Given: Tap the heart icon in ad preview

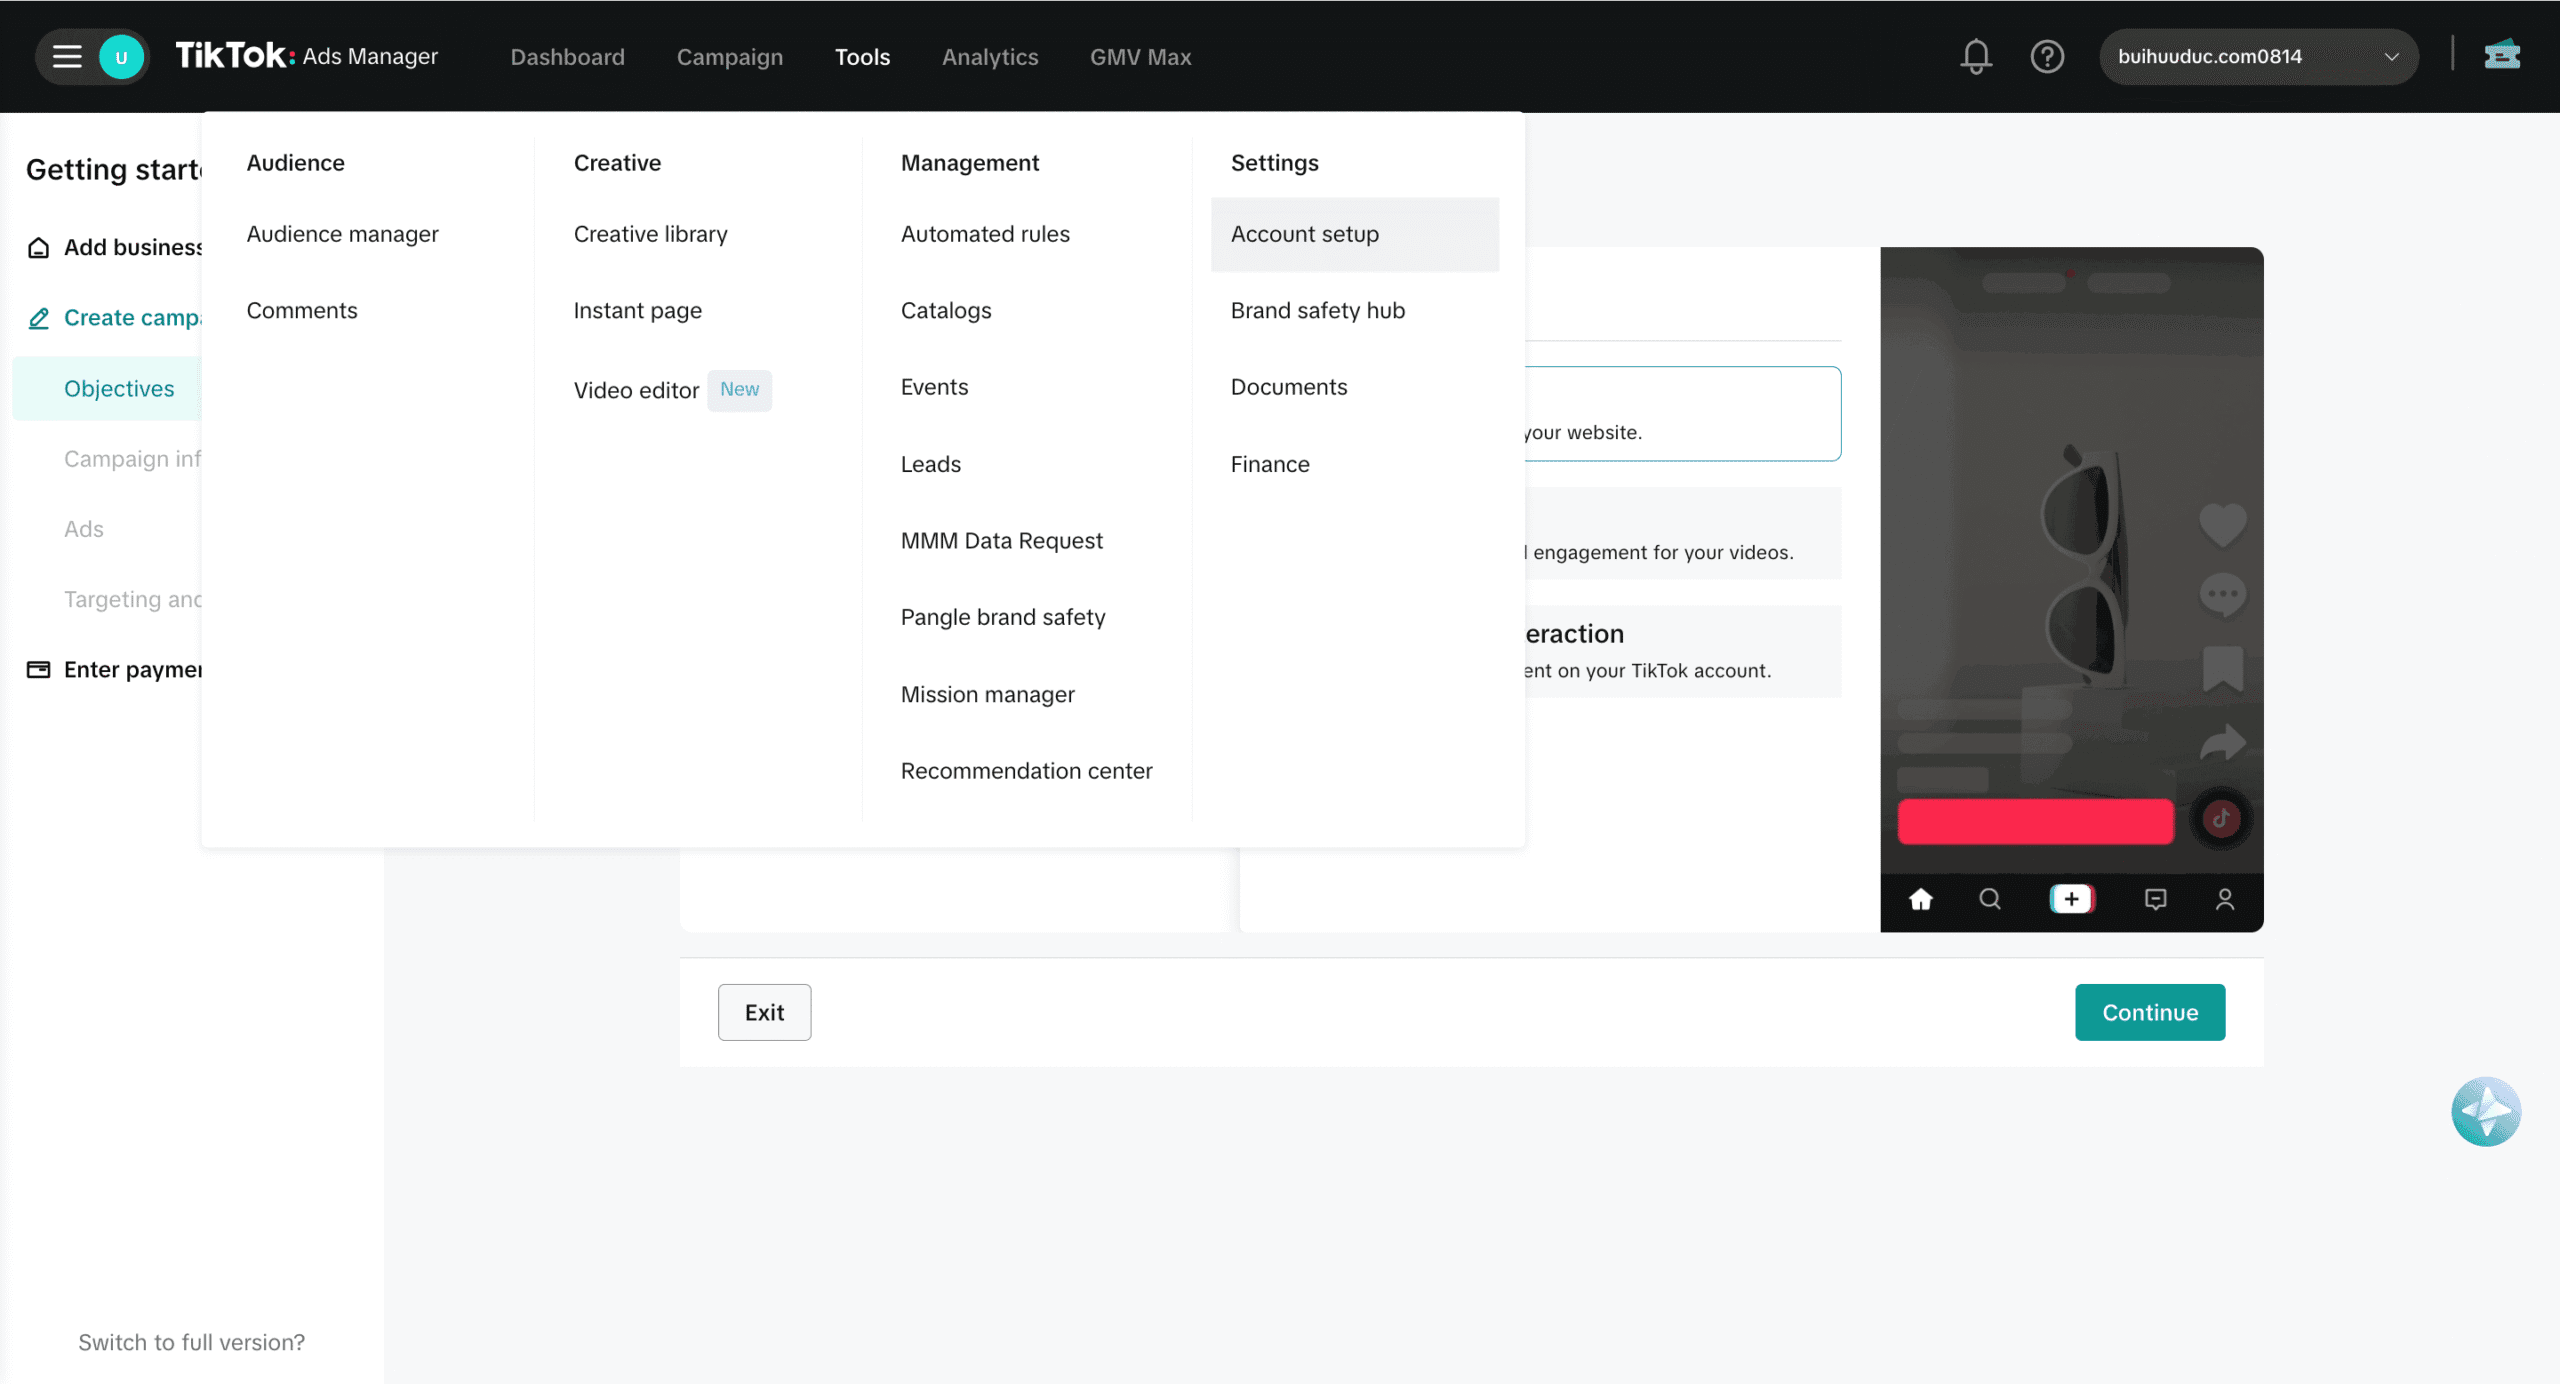Looking at the screenshot, I should pos(2222,524).
